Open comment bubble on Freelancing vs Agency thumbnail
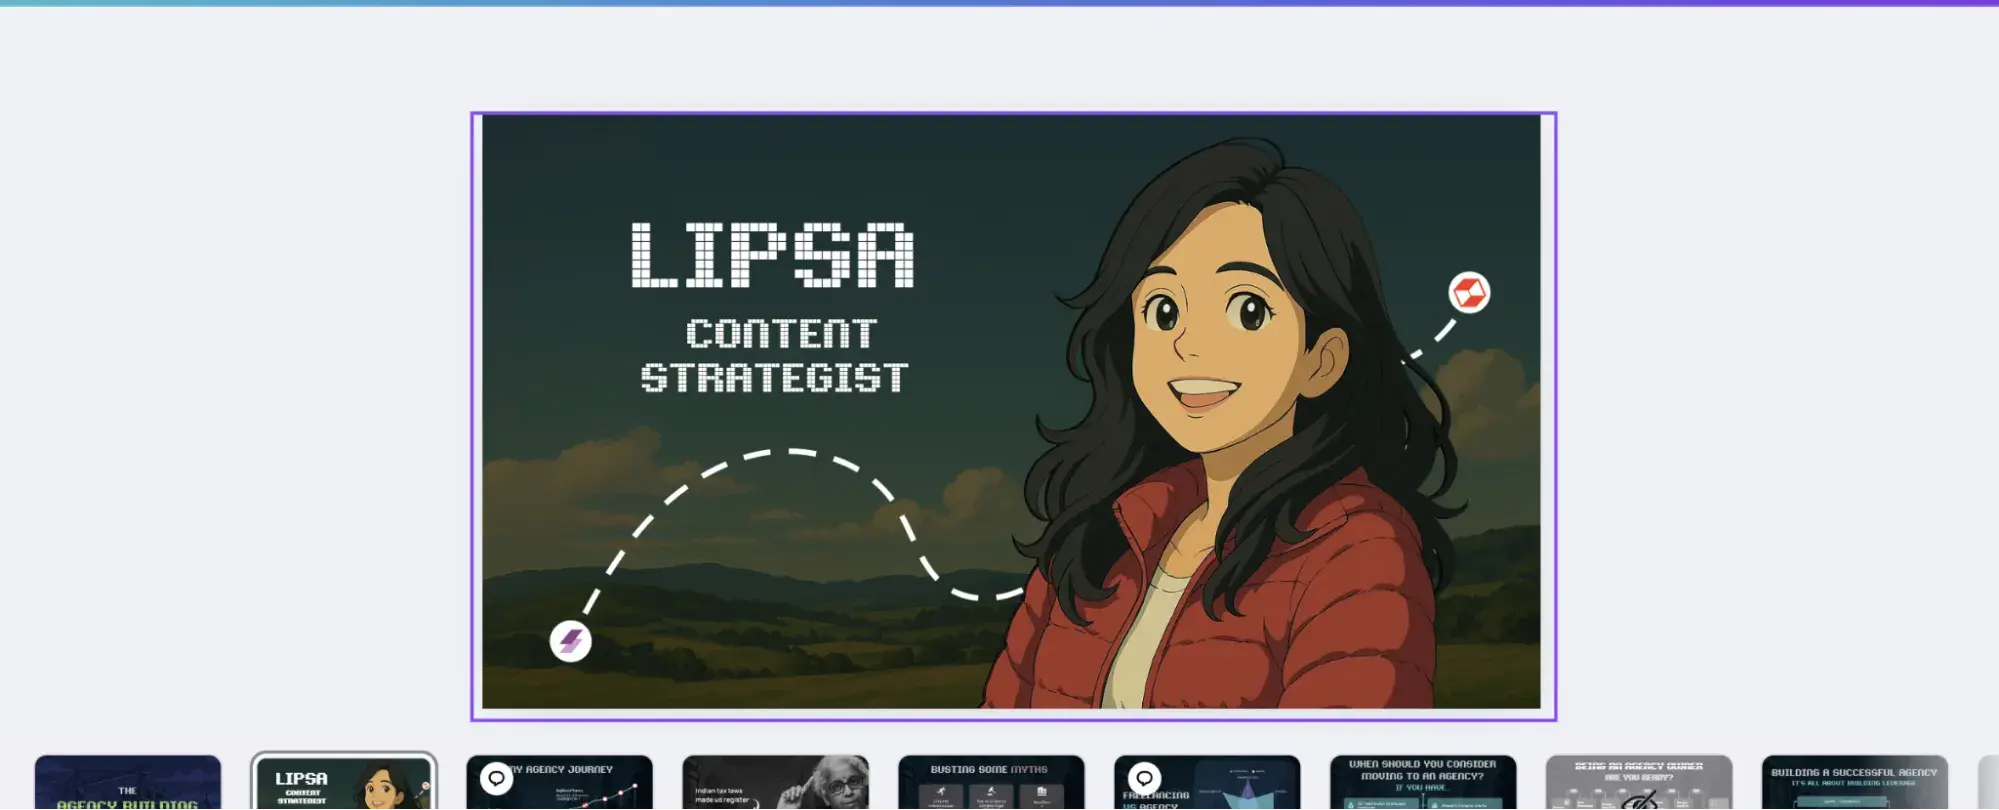 coord(1144,778)
